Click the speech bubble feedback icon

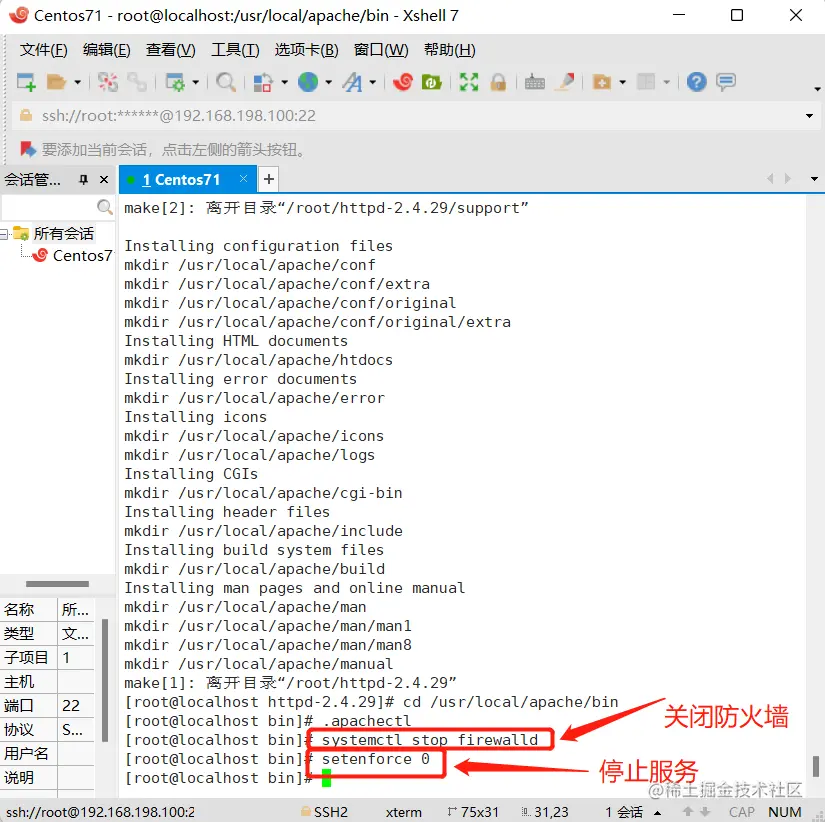[726, 82]
